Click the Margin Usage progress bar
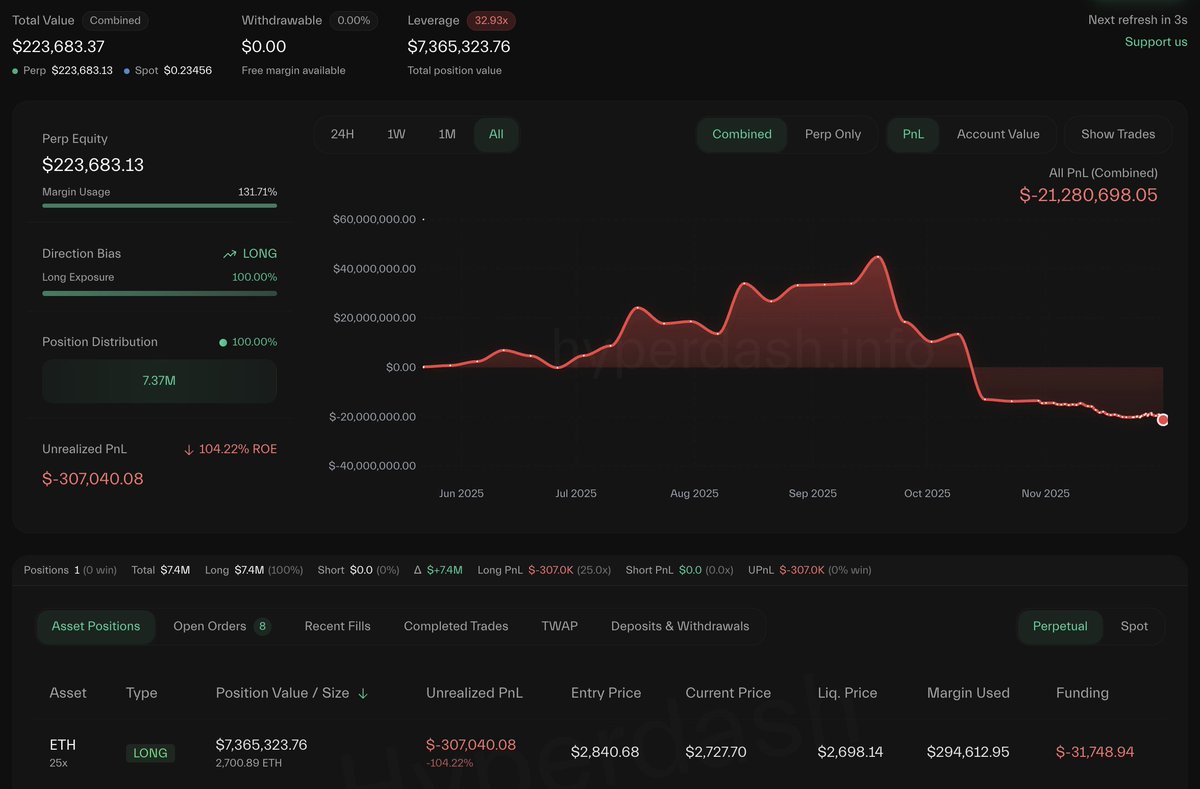 tap(159, 205)
